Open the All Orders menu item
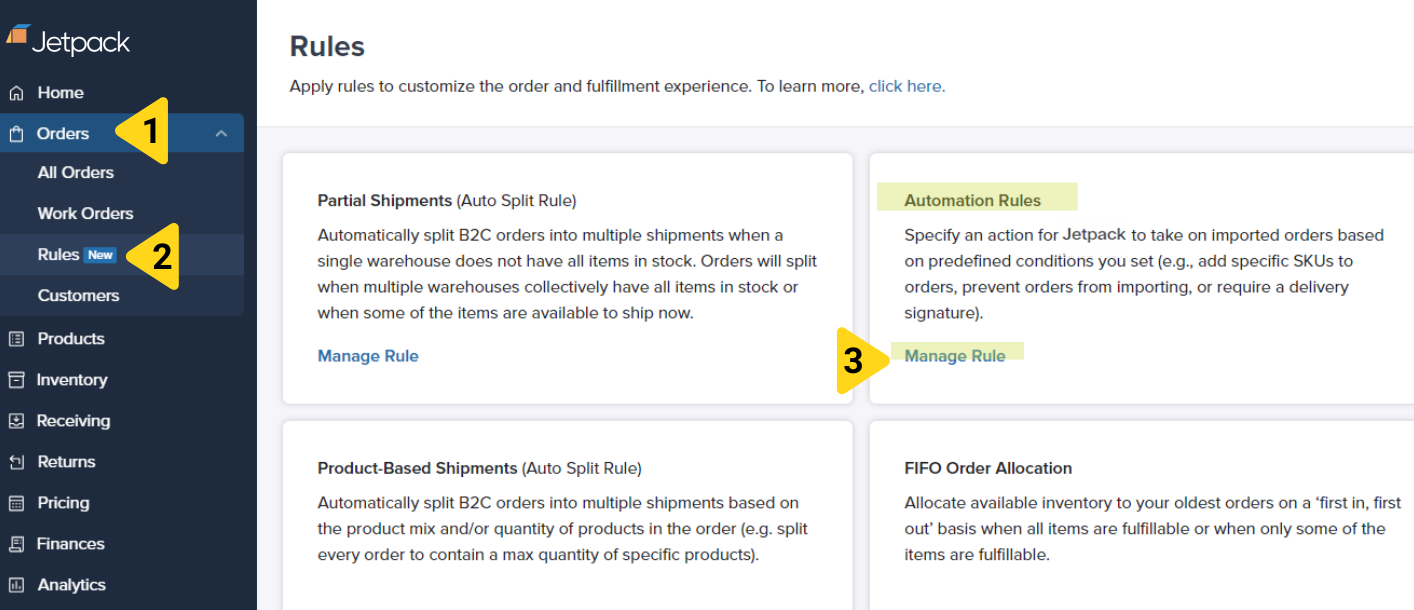The width and height of the screenshot is (1414, 610). (75, 172)
